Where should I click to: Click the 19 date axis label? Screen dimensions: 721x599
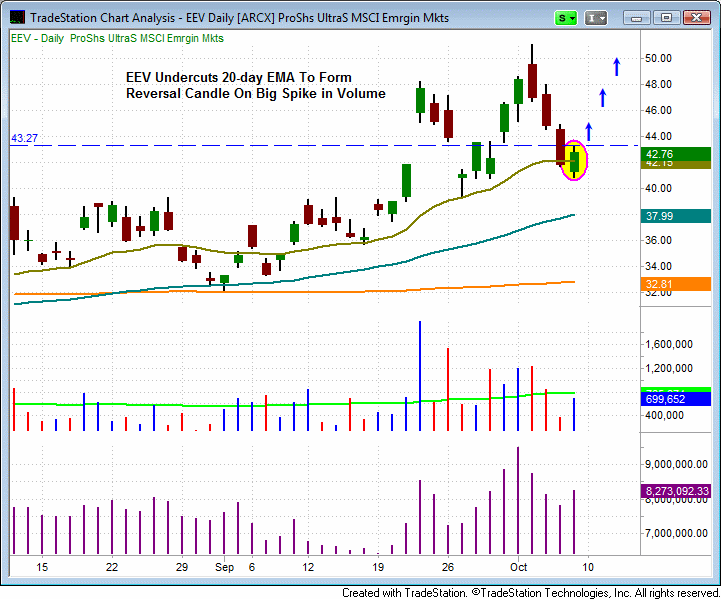(378, 567)
